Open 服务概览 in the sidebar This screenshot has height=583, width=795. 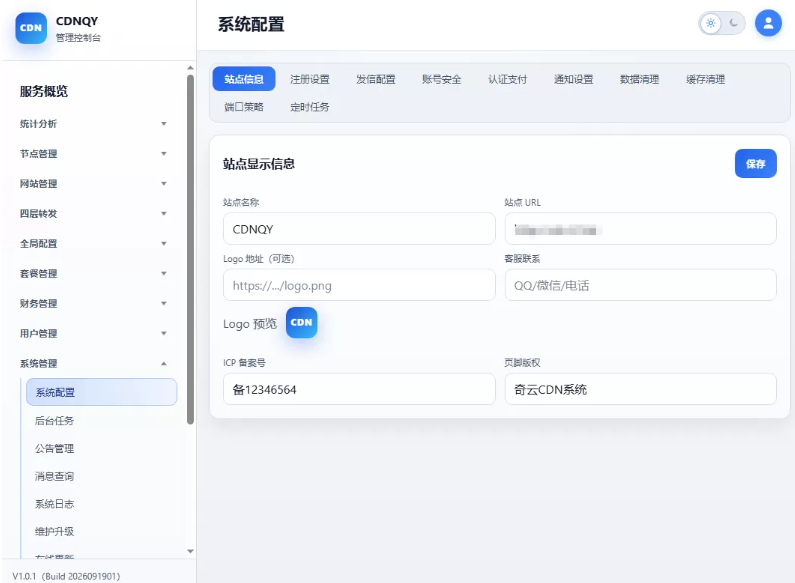[x=44, y=91]
